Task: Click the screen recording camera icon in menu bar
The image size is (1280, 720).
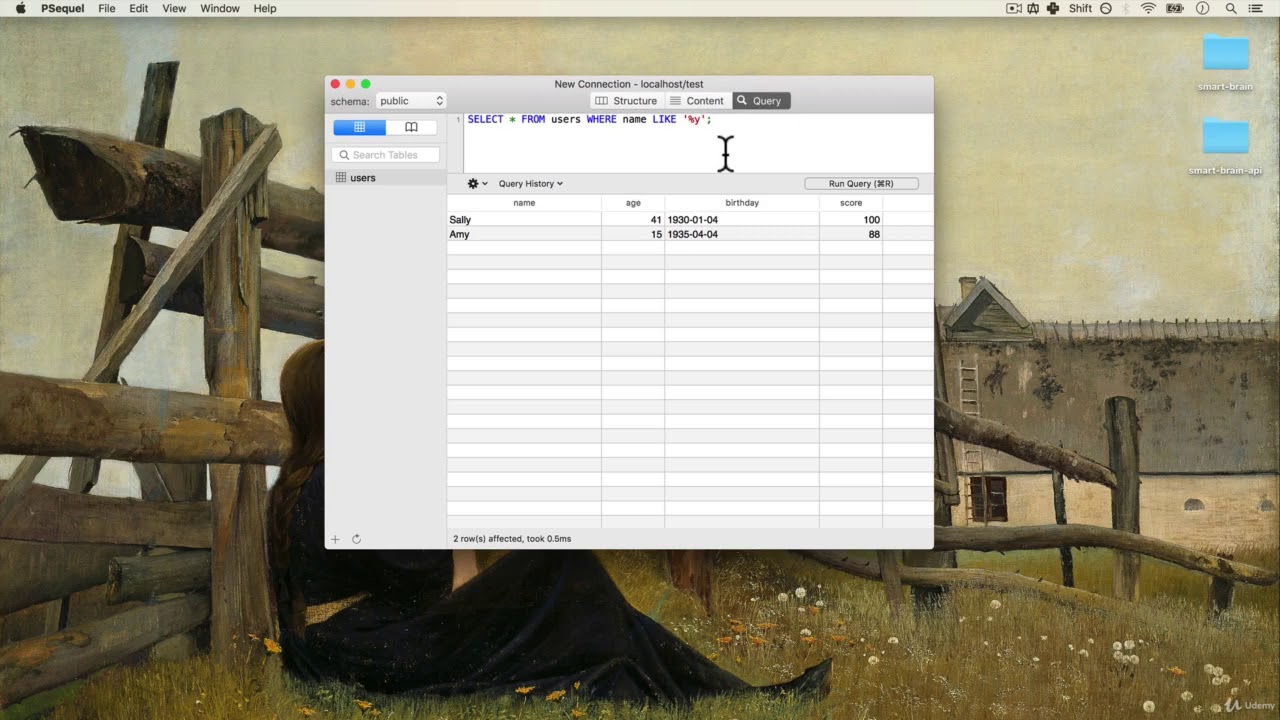Action: pos(1013,8)
